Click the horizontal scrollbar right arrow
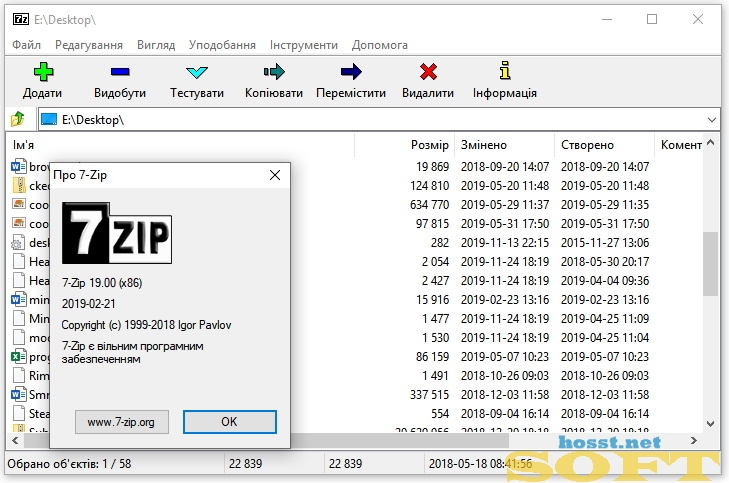729x483 pixels. [694, 440]
